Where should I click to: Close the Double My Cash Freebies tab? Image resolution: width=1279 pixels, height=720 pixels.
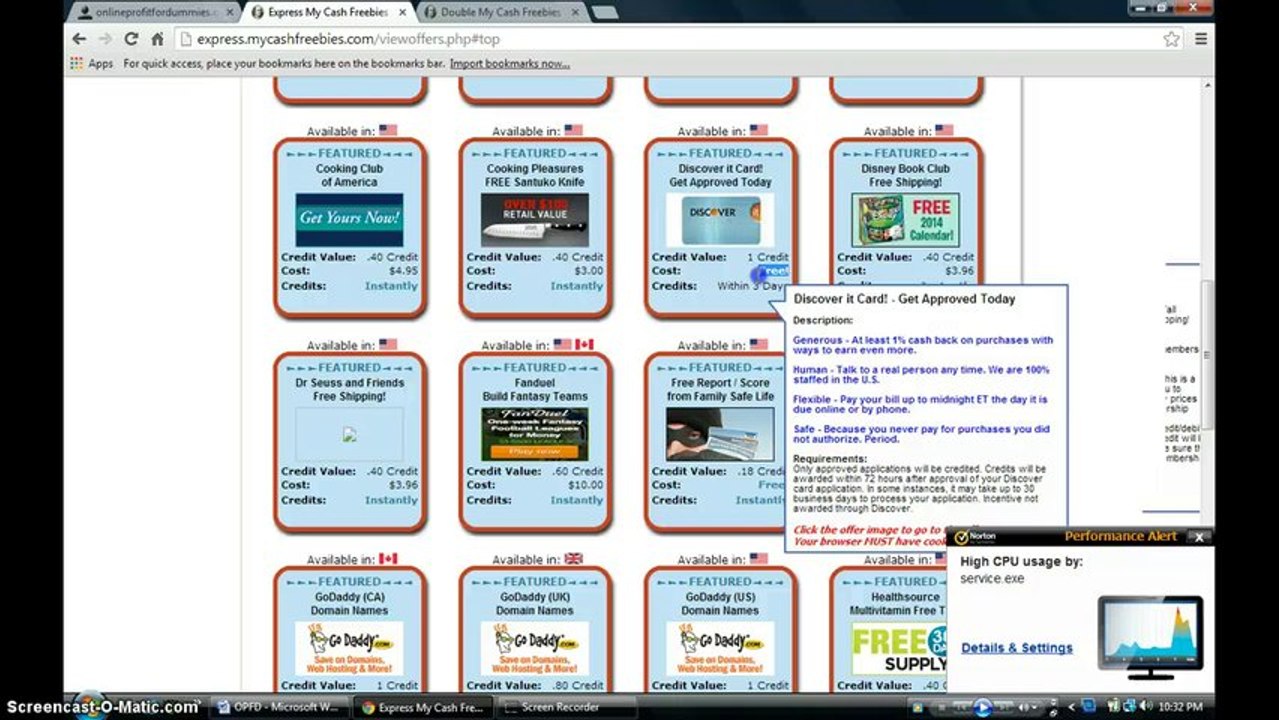pyautogui.click(x=576, y=13)
